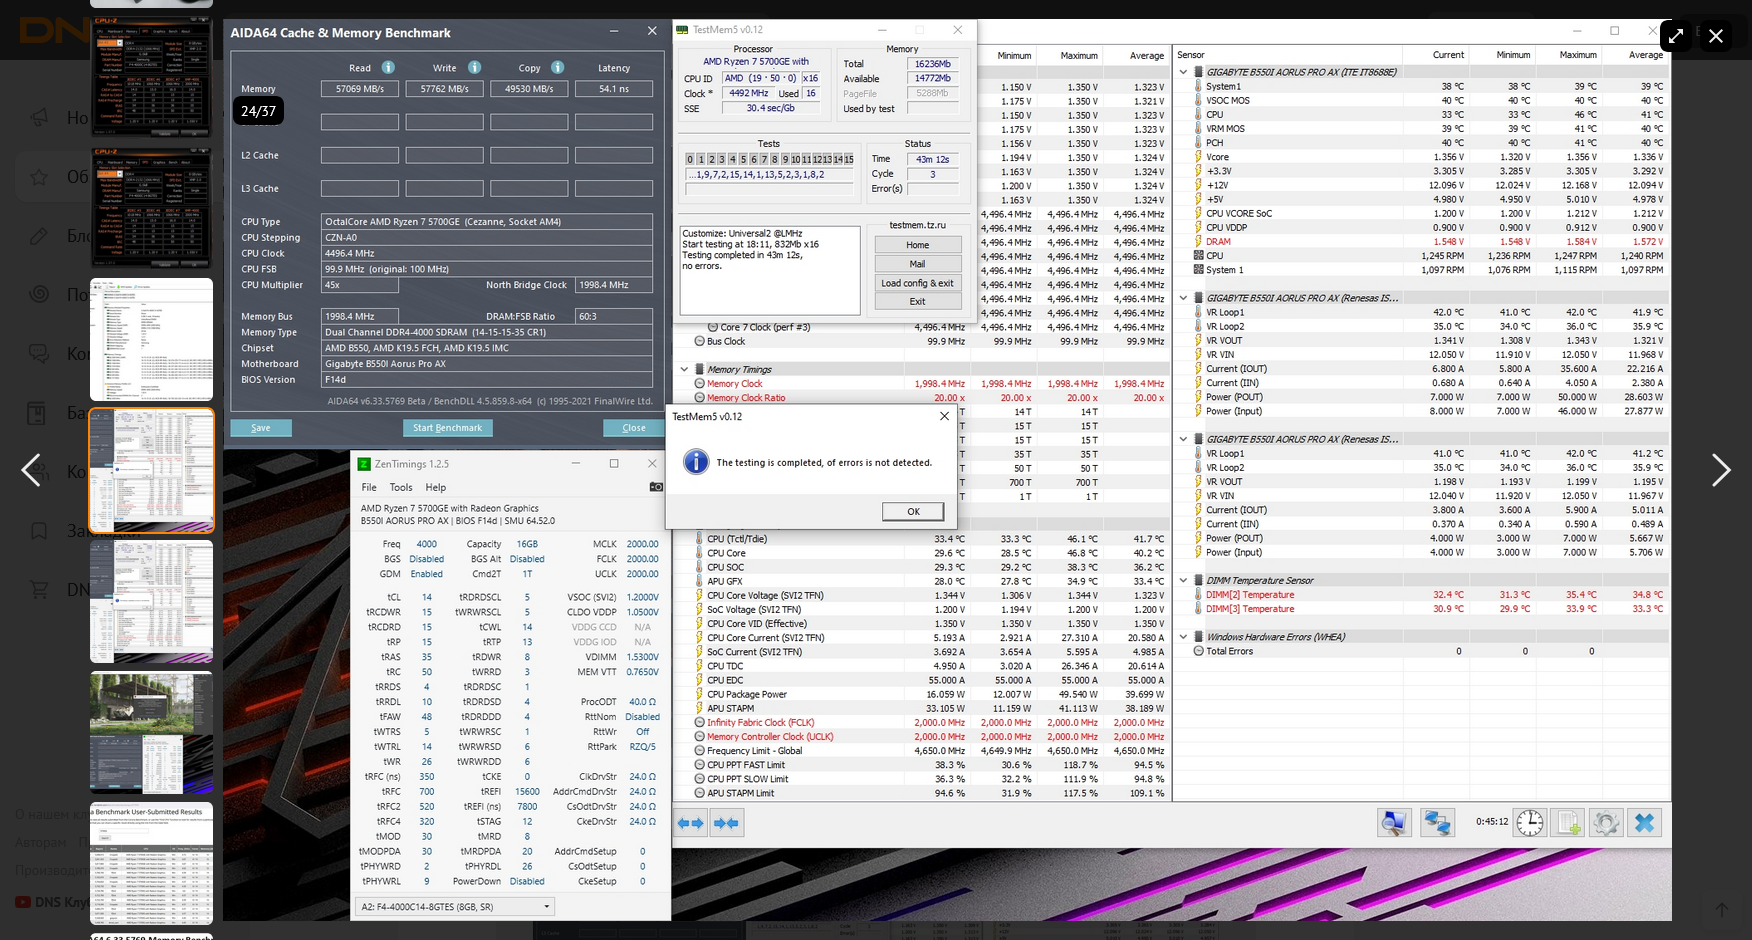The width and height of the screenshot is (1752, 940).
Task: Open the Help menu in ZenTimings
Action: click(436, 487)
